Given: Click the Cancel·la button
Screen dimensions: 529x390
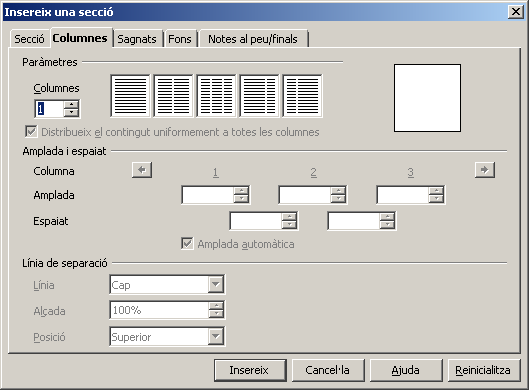Looking at the screenshot, I should tap(328, 370).
